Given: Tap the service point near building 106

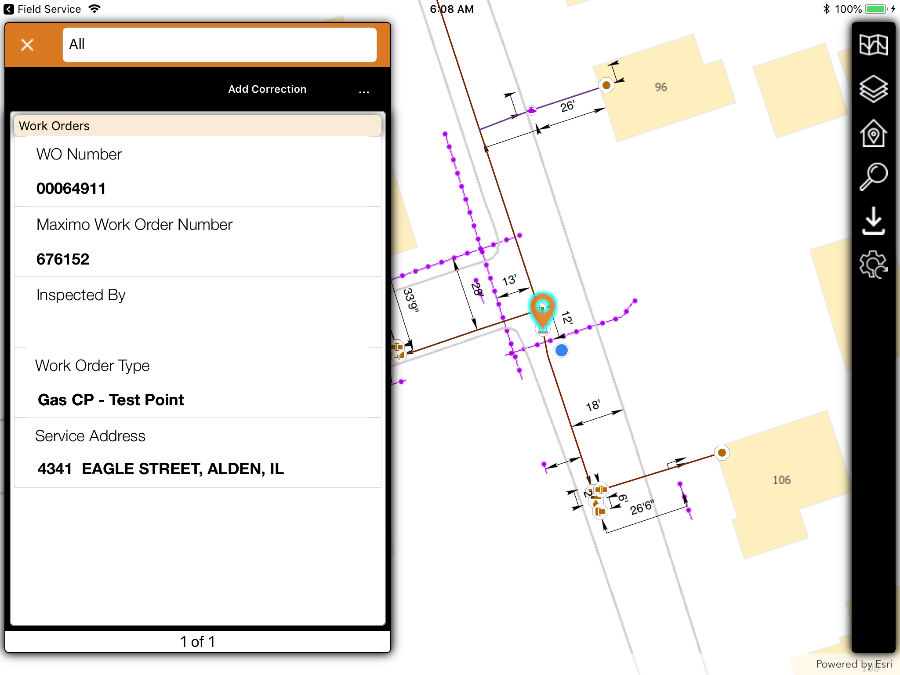Looking at the screenshot, I should (721, 453).
